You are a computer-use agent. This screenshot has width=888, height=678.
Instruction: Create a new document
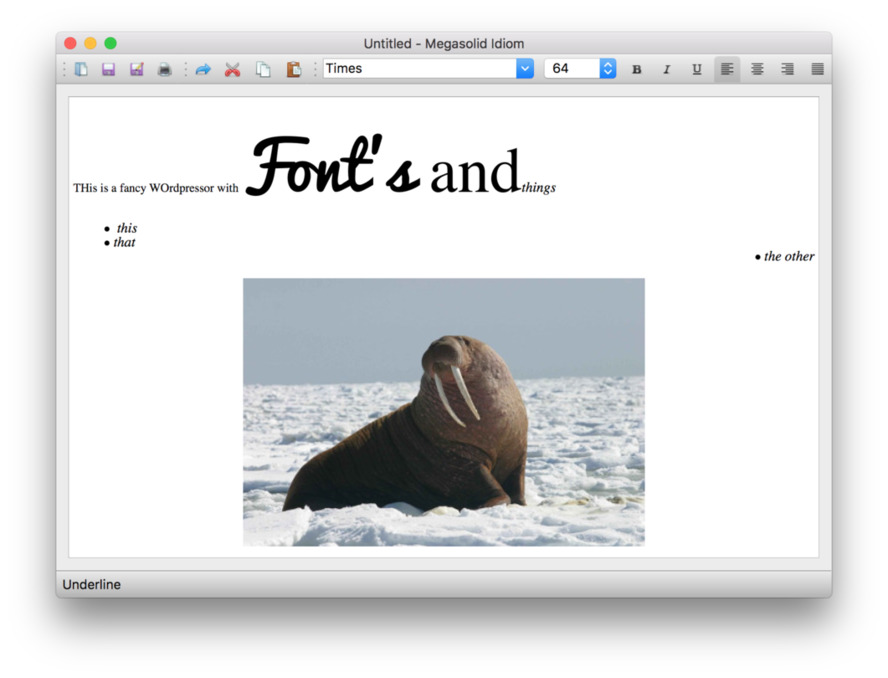[x=80, y=68]
